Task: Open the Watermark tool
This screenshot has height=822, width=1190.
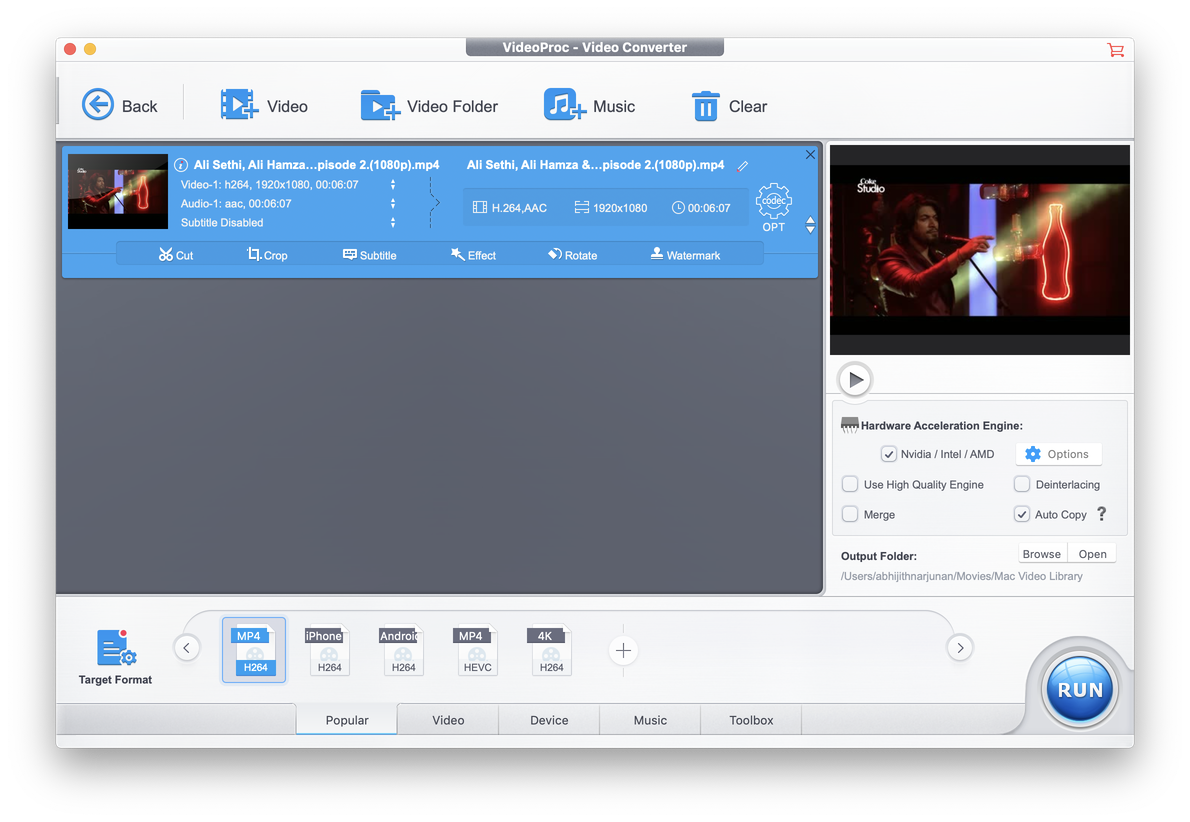Action: click(685, 255)
